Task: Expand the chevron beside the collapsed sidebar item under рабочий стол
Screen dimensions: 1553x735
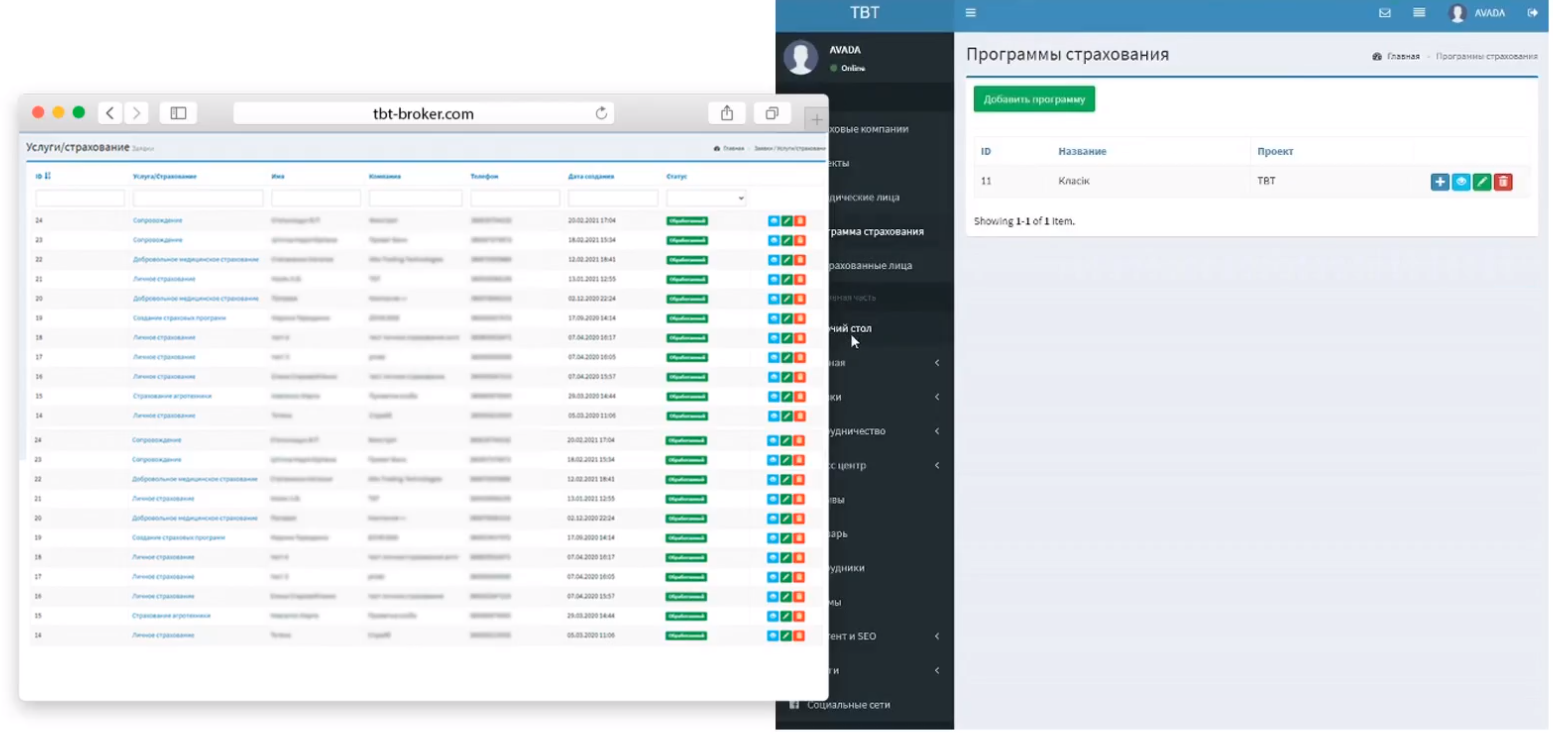Action: 937,363
